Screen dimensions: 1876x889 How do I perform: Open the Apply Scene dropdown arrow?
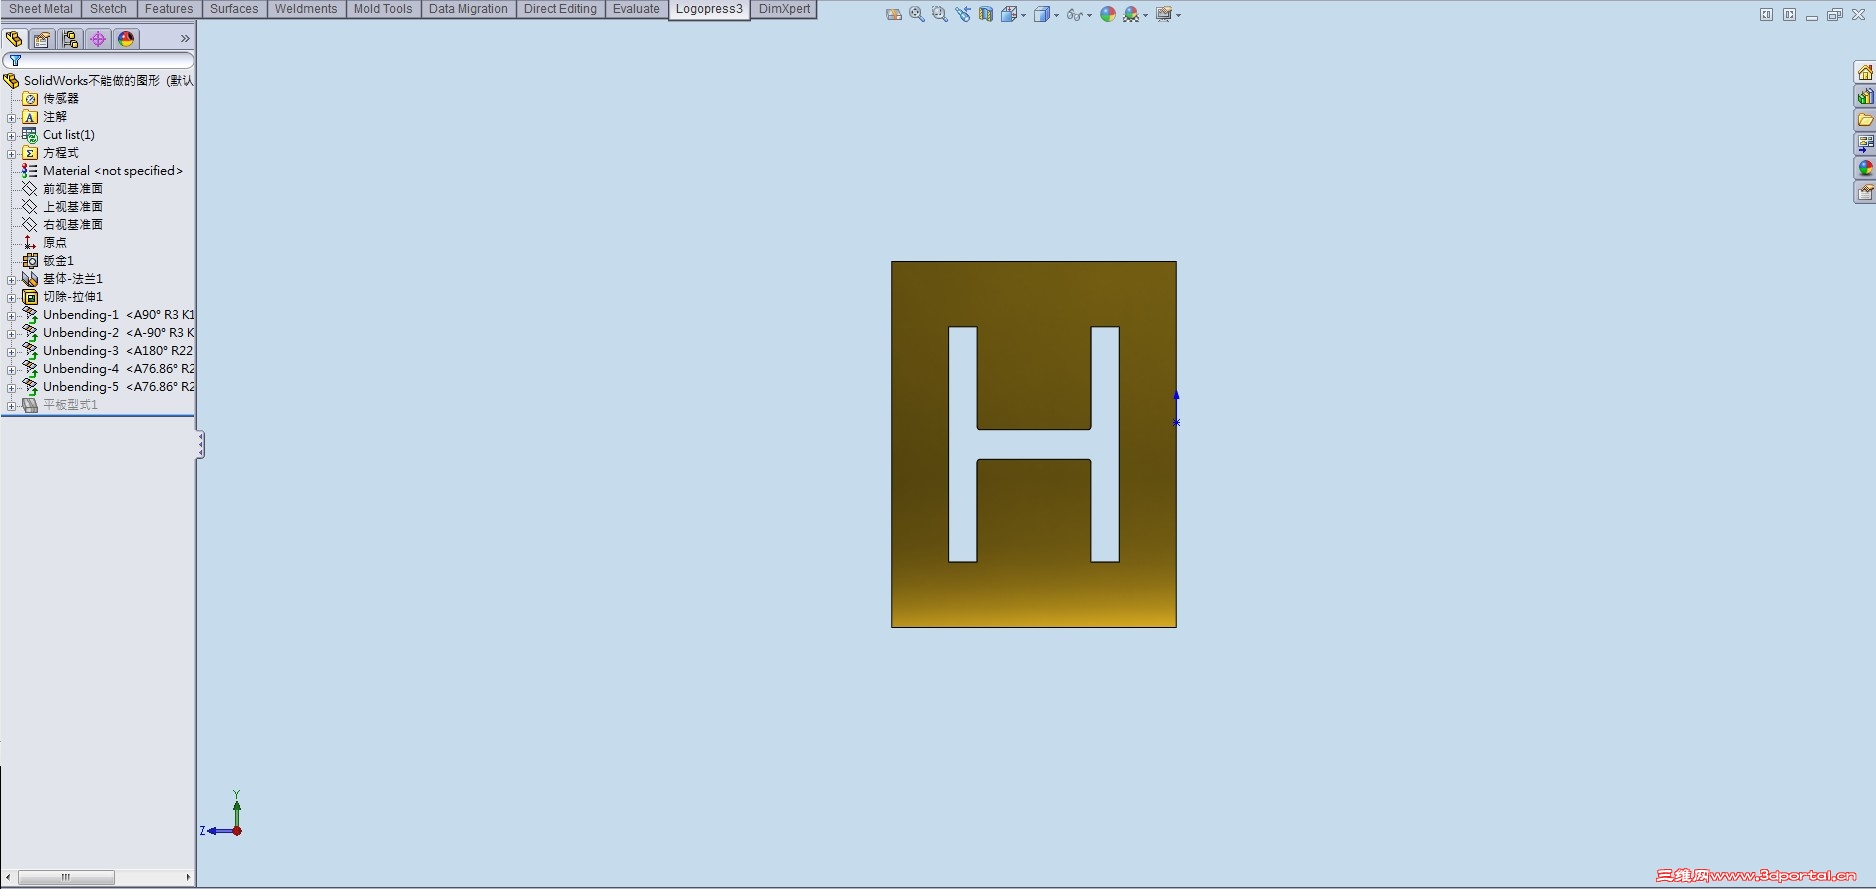coord(1146,16)
